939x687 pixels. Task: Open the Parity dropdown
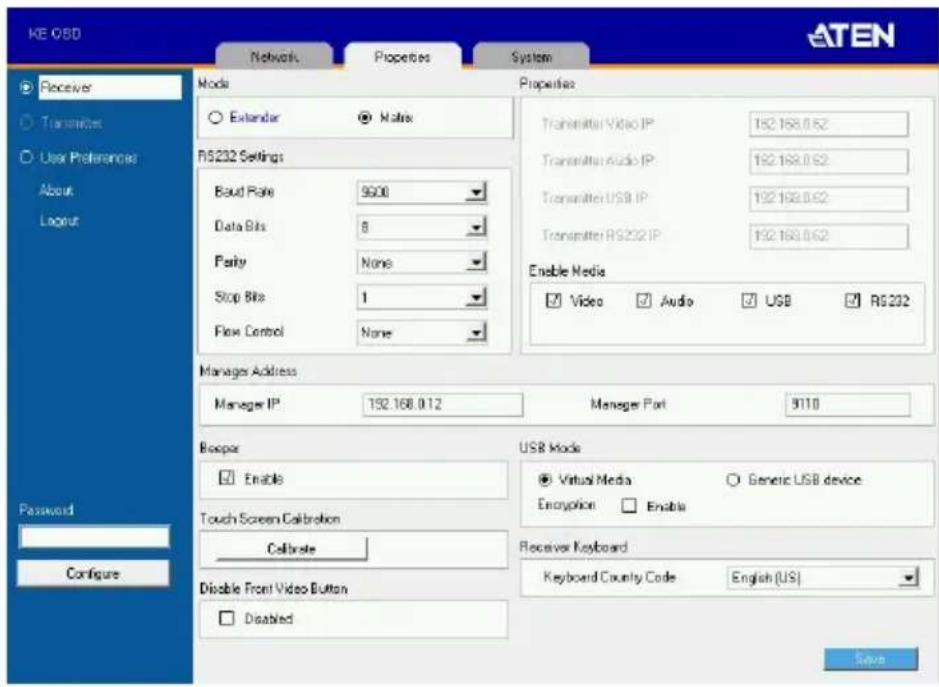pyautogui.click(x=422, y=262)
